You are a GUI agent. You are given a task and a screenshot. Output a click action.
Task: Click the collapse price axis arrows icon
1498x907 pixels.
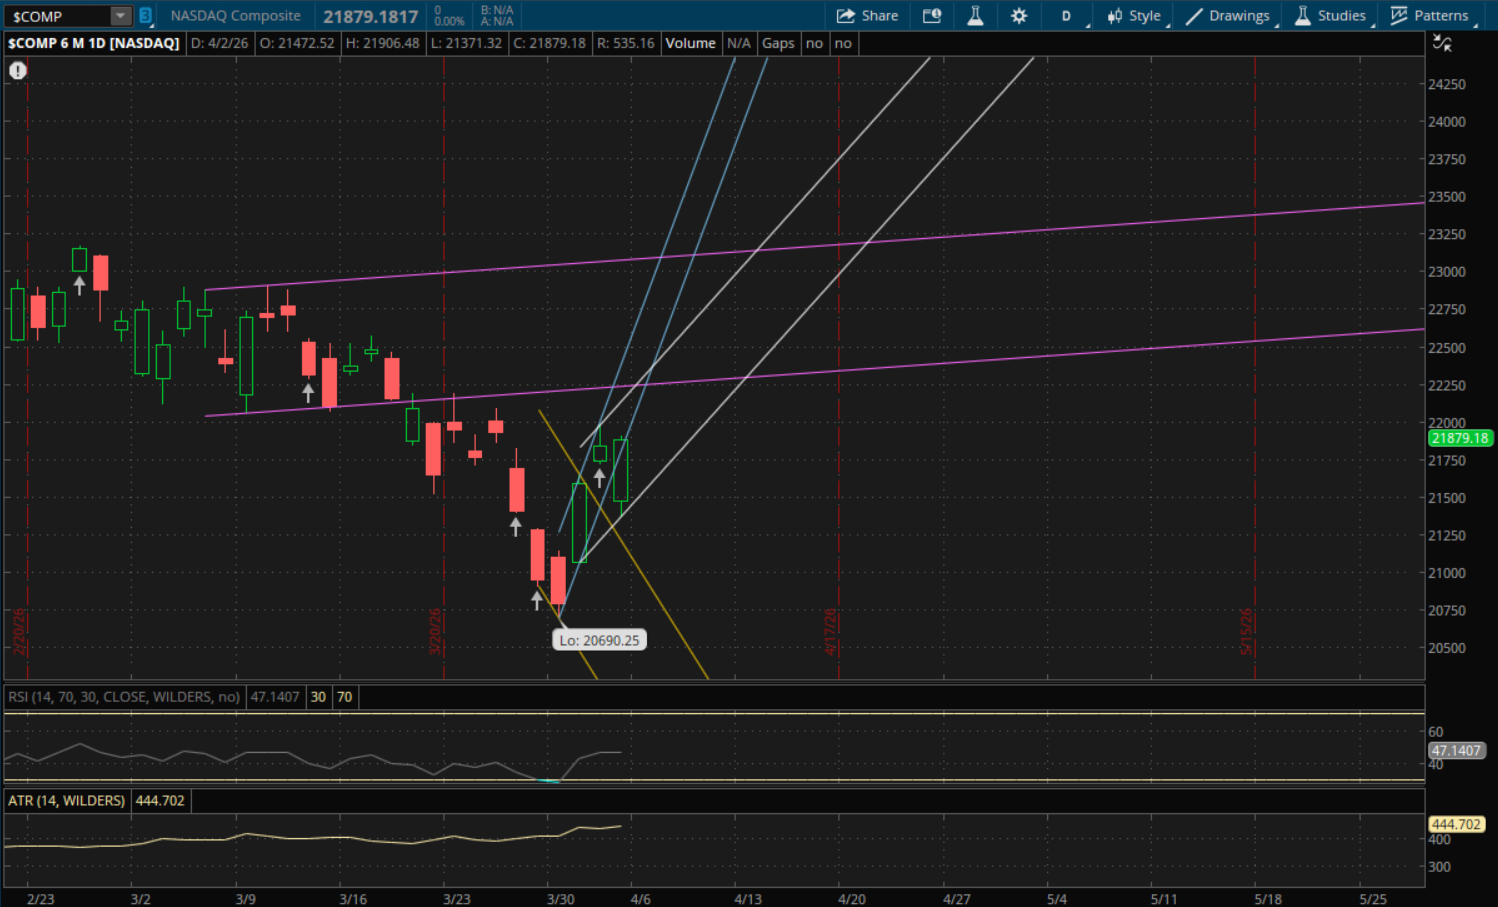[1442, 43]
